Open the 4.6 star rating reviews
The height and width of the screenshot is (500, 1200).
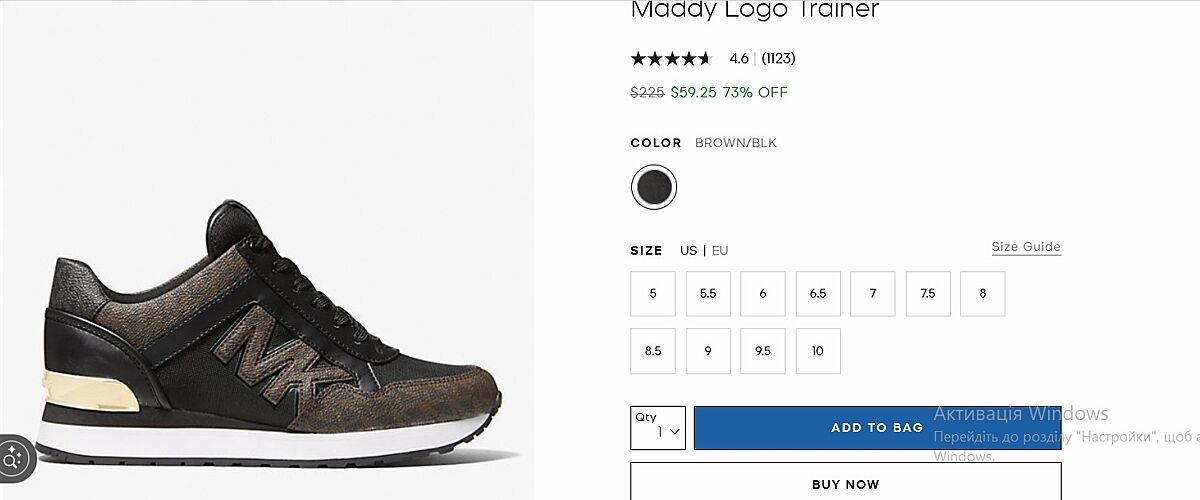(x=712, y=58)
